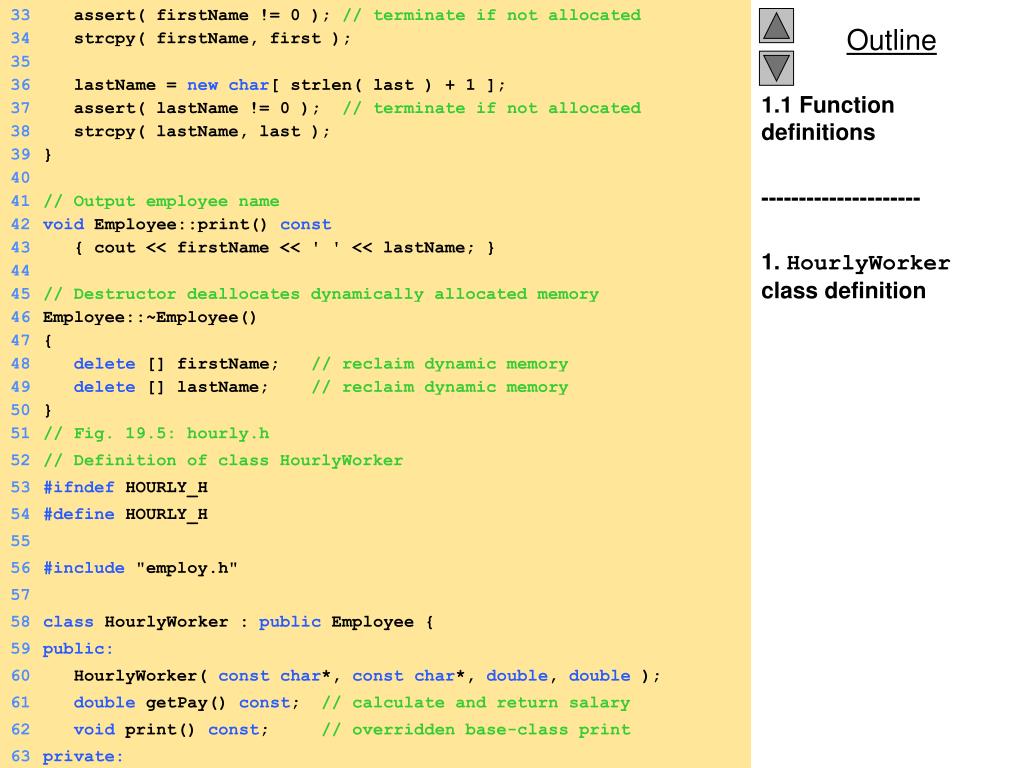The width and height of the screenshot is (1024, 768).
Task: Click the '#include "employ.h"' line
Action: tap(140, 568)
